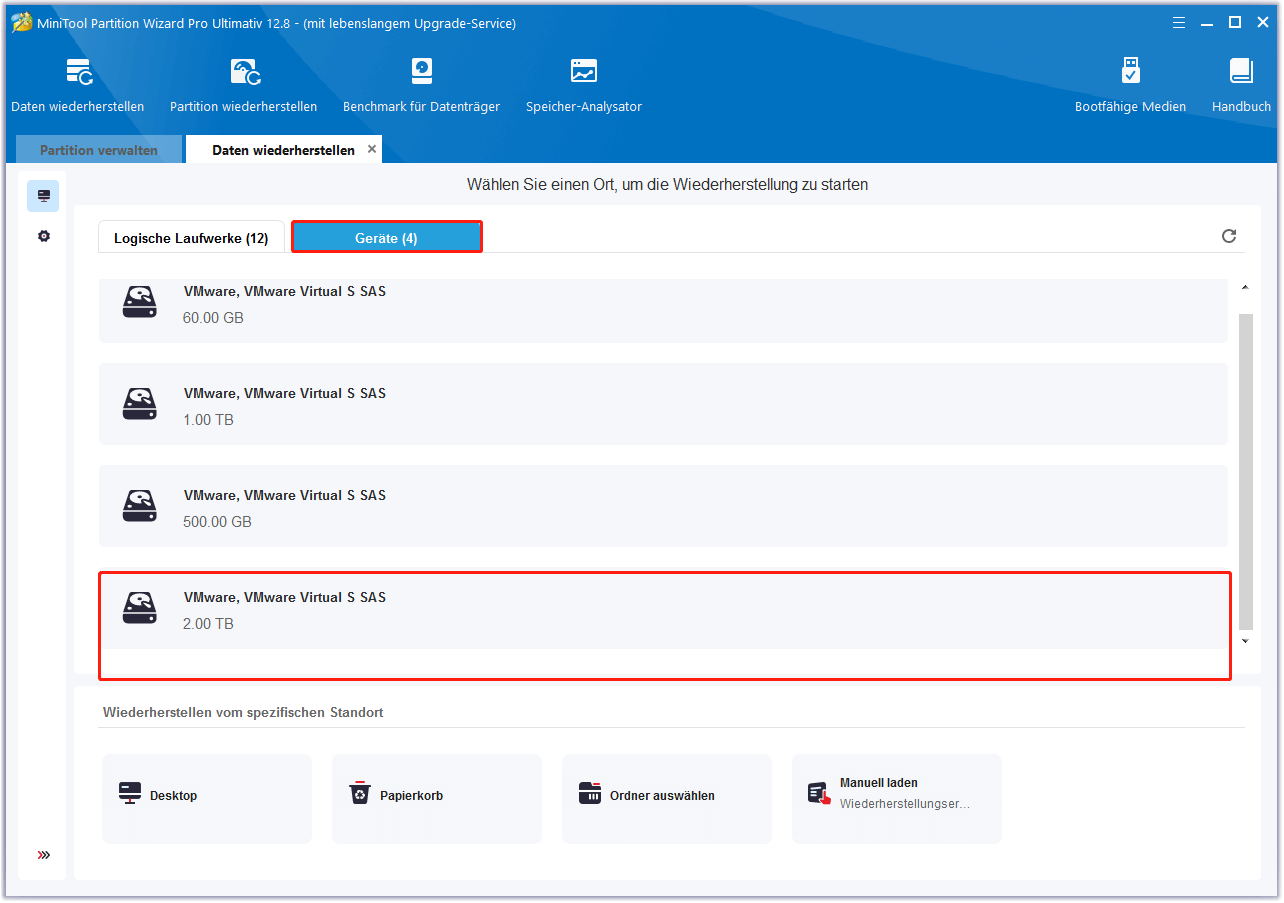Viewport: 1284px width, 903px height.
Task: Click disk icon of 60.00 GB drive
Action: pos(140,302)
